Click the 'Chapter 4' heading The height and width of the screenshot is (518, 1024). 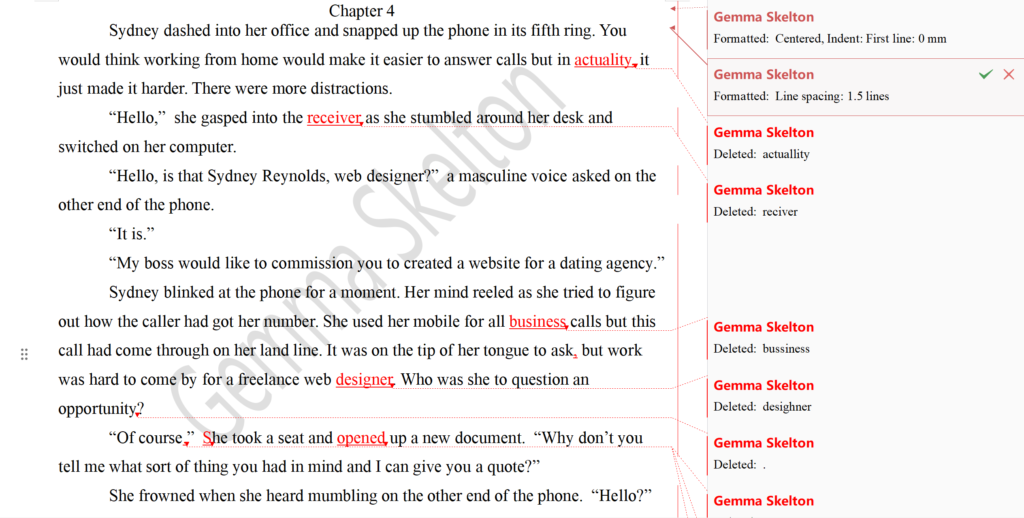click(x=362, y=11)
